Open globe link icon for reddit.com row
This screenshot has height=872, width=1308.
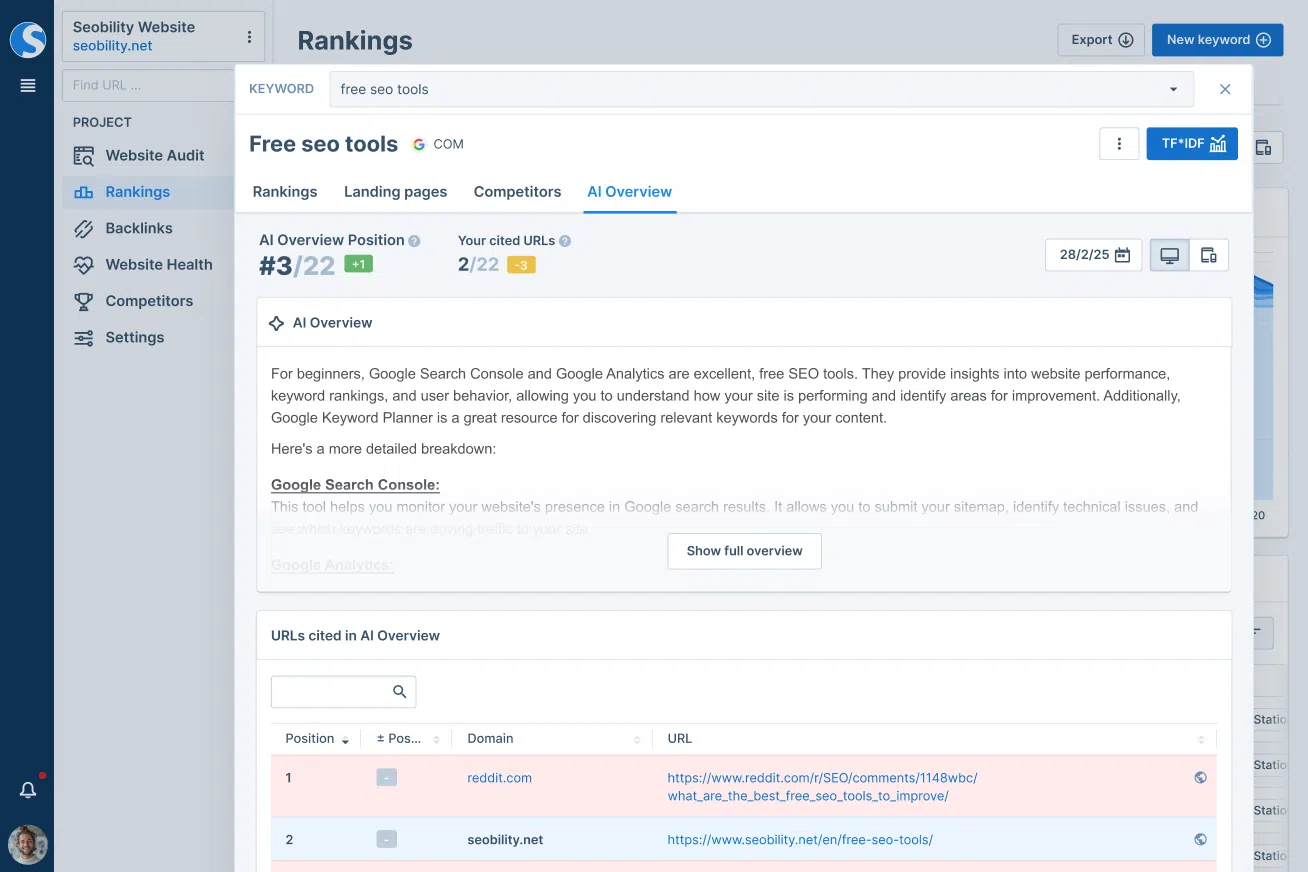pos(1200,778)
